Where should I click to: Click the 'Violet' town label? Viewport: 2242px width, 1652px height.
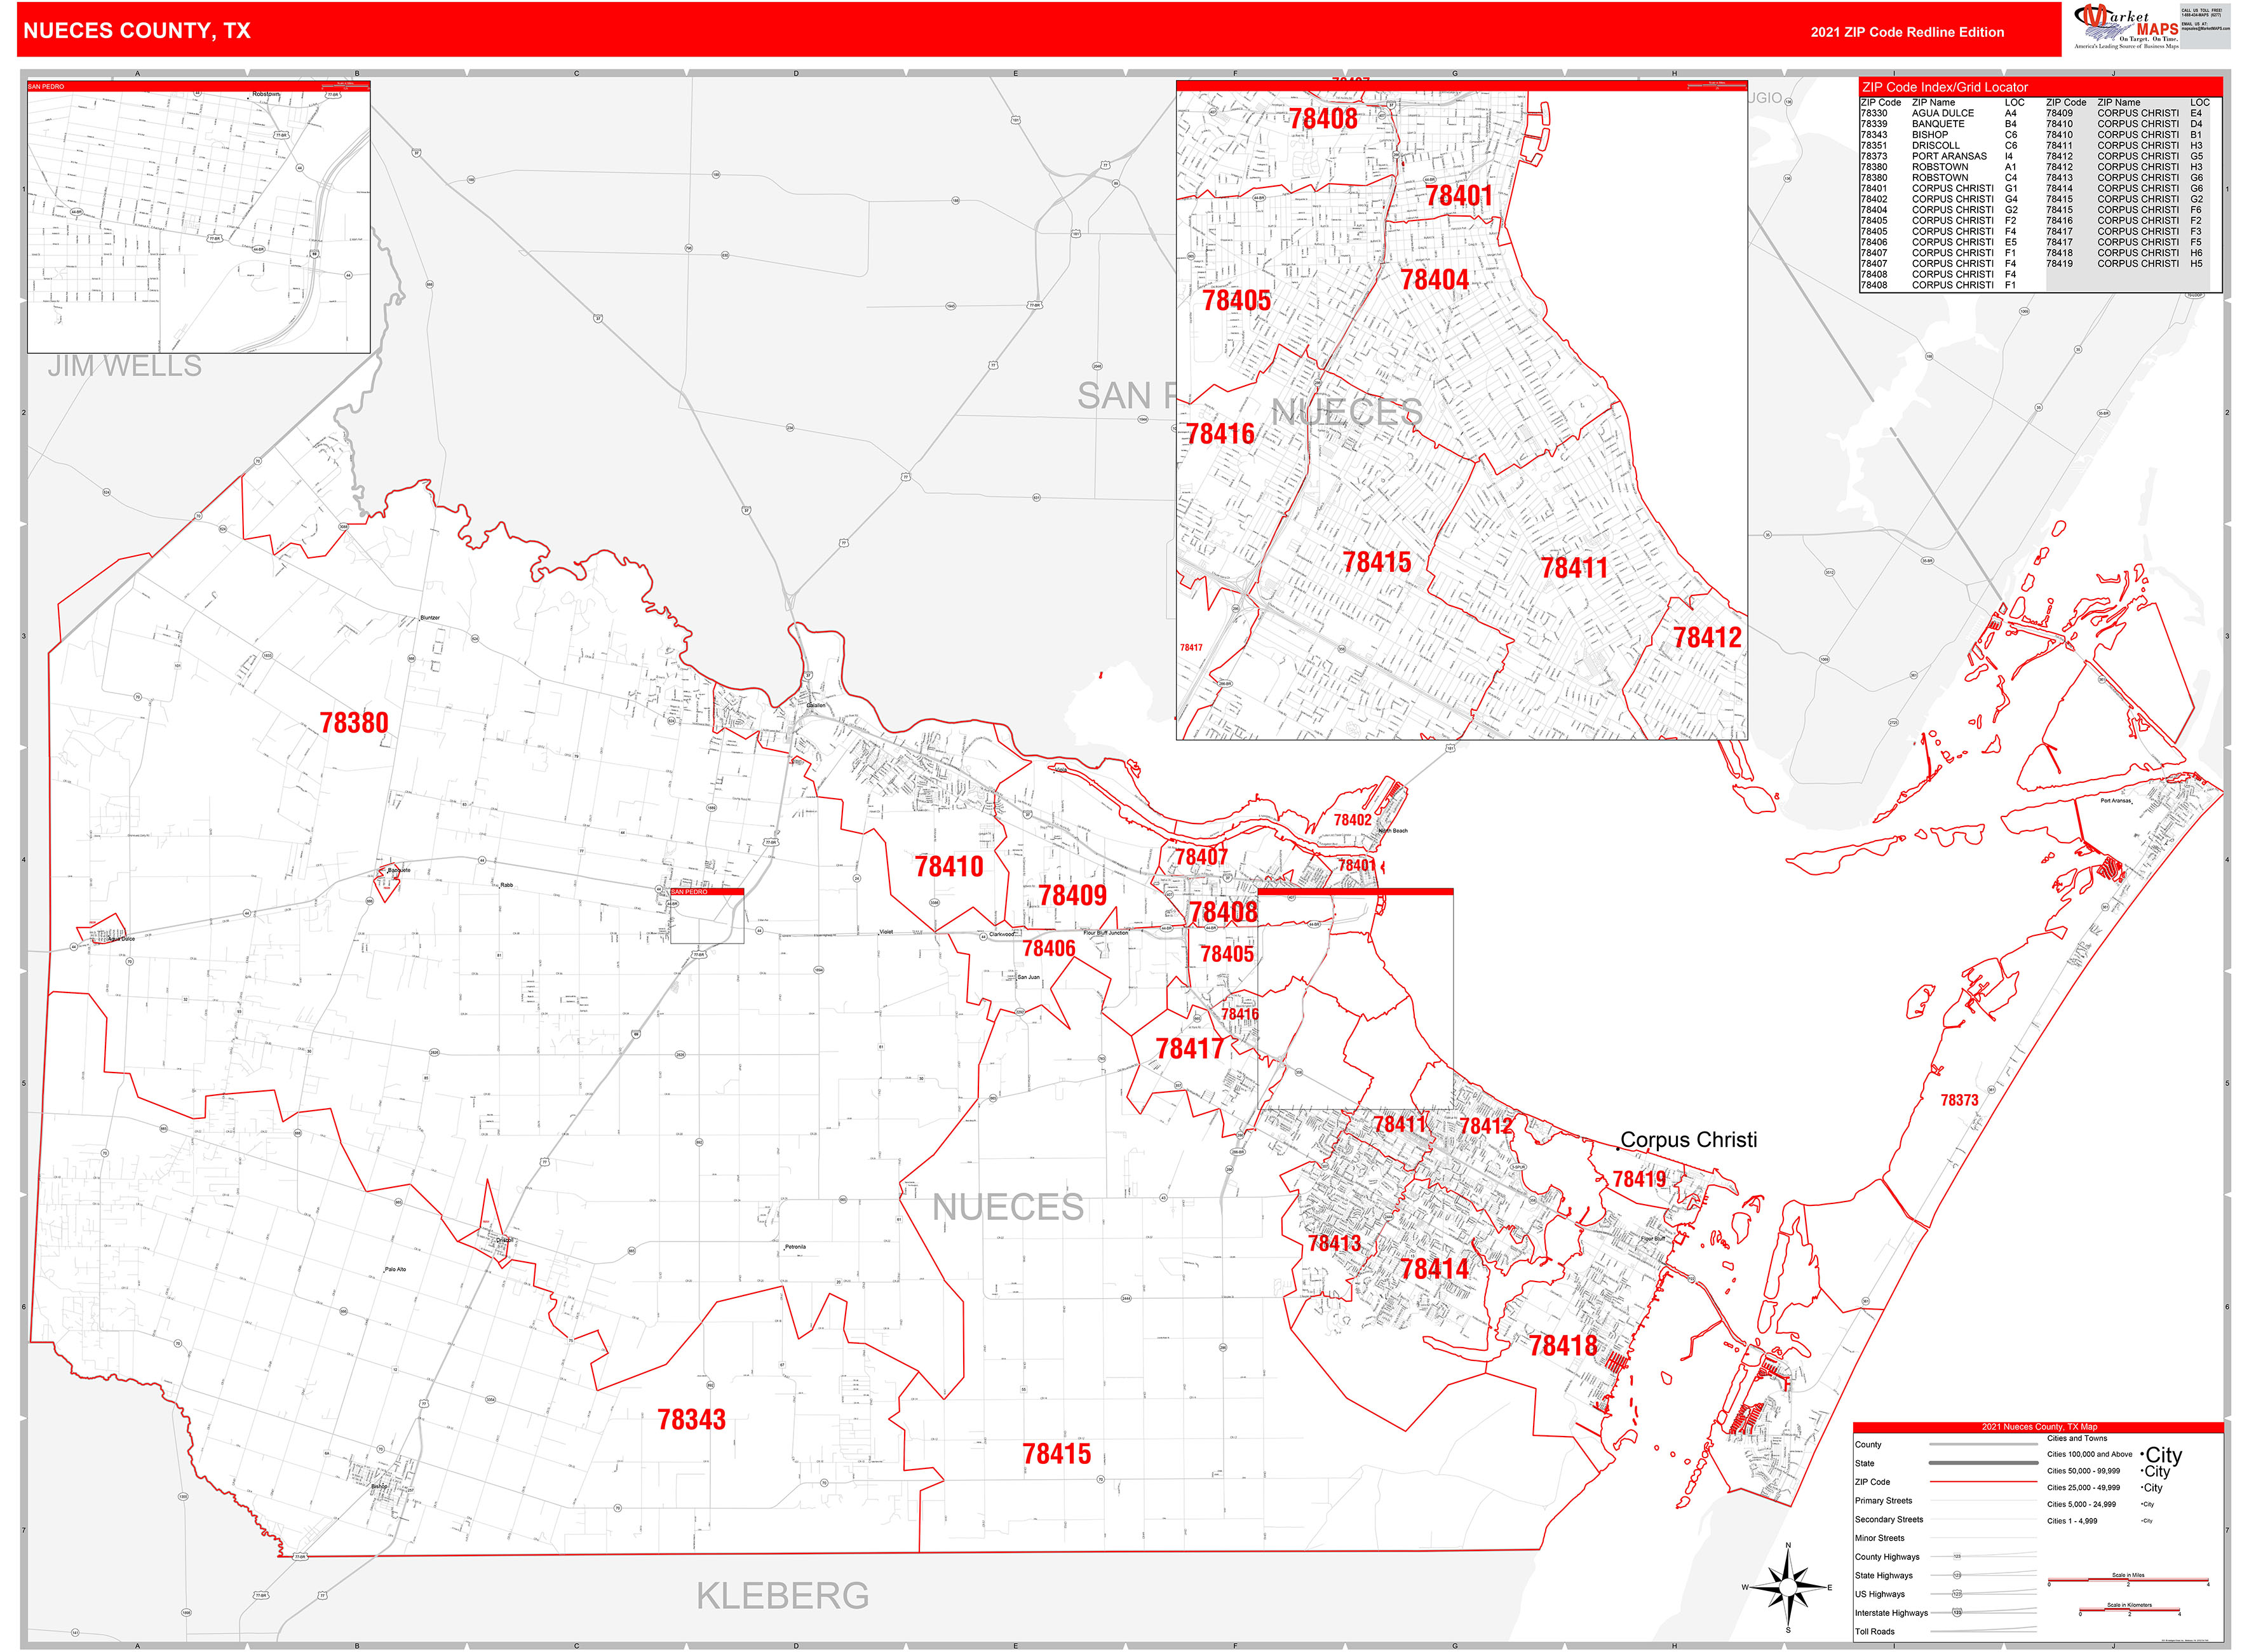coord(886,932)
